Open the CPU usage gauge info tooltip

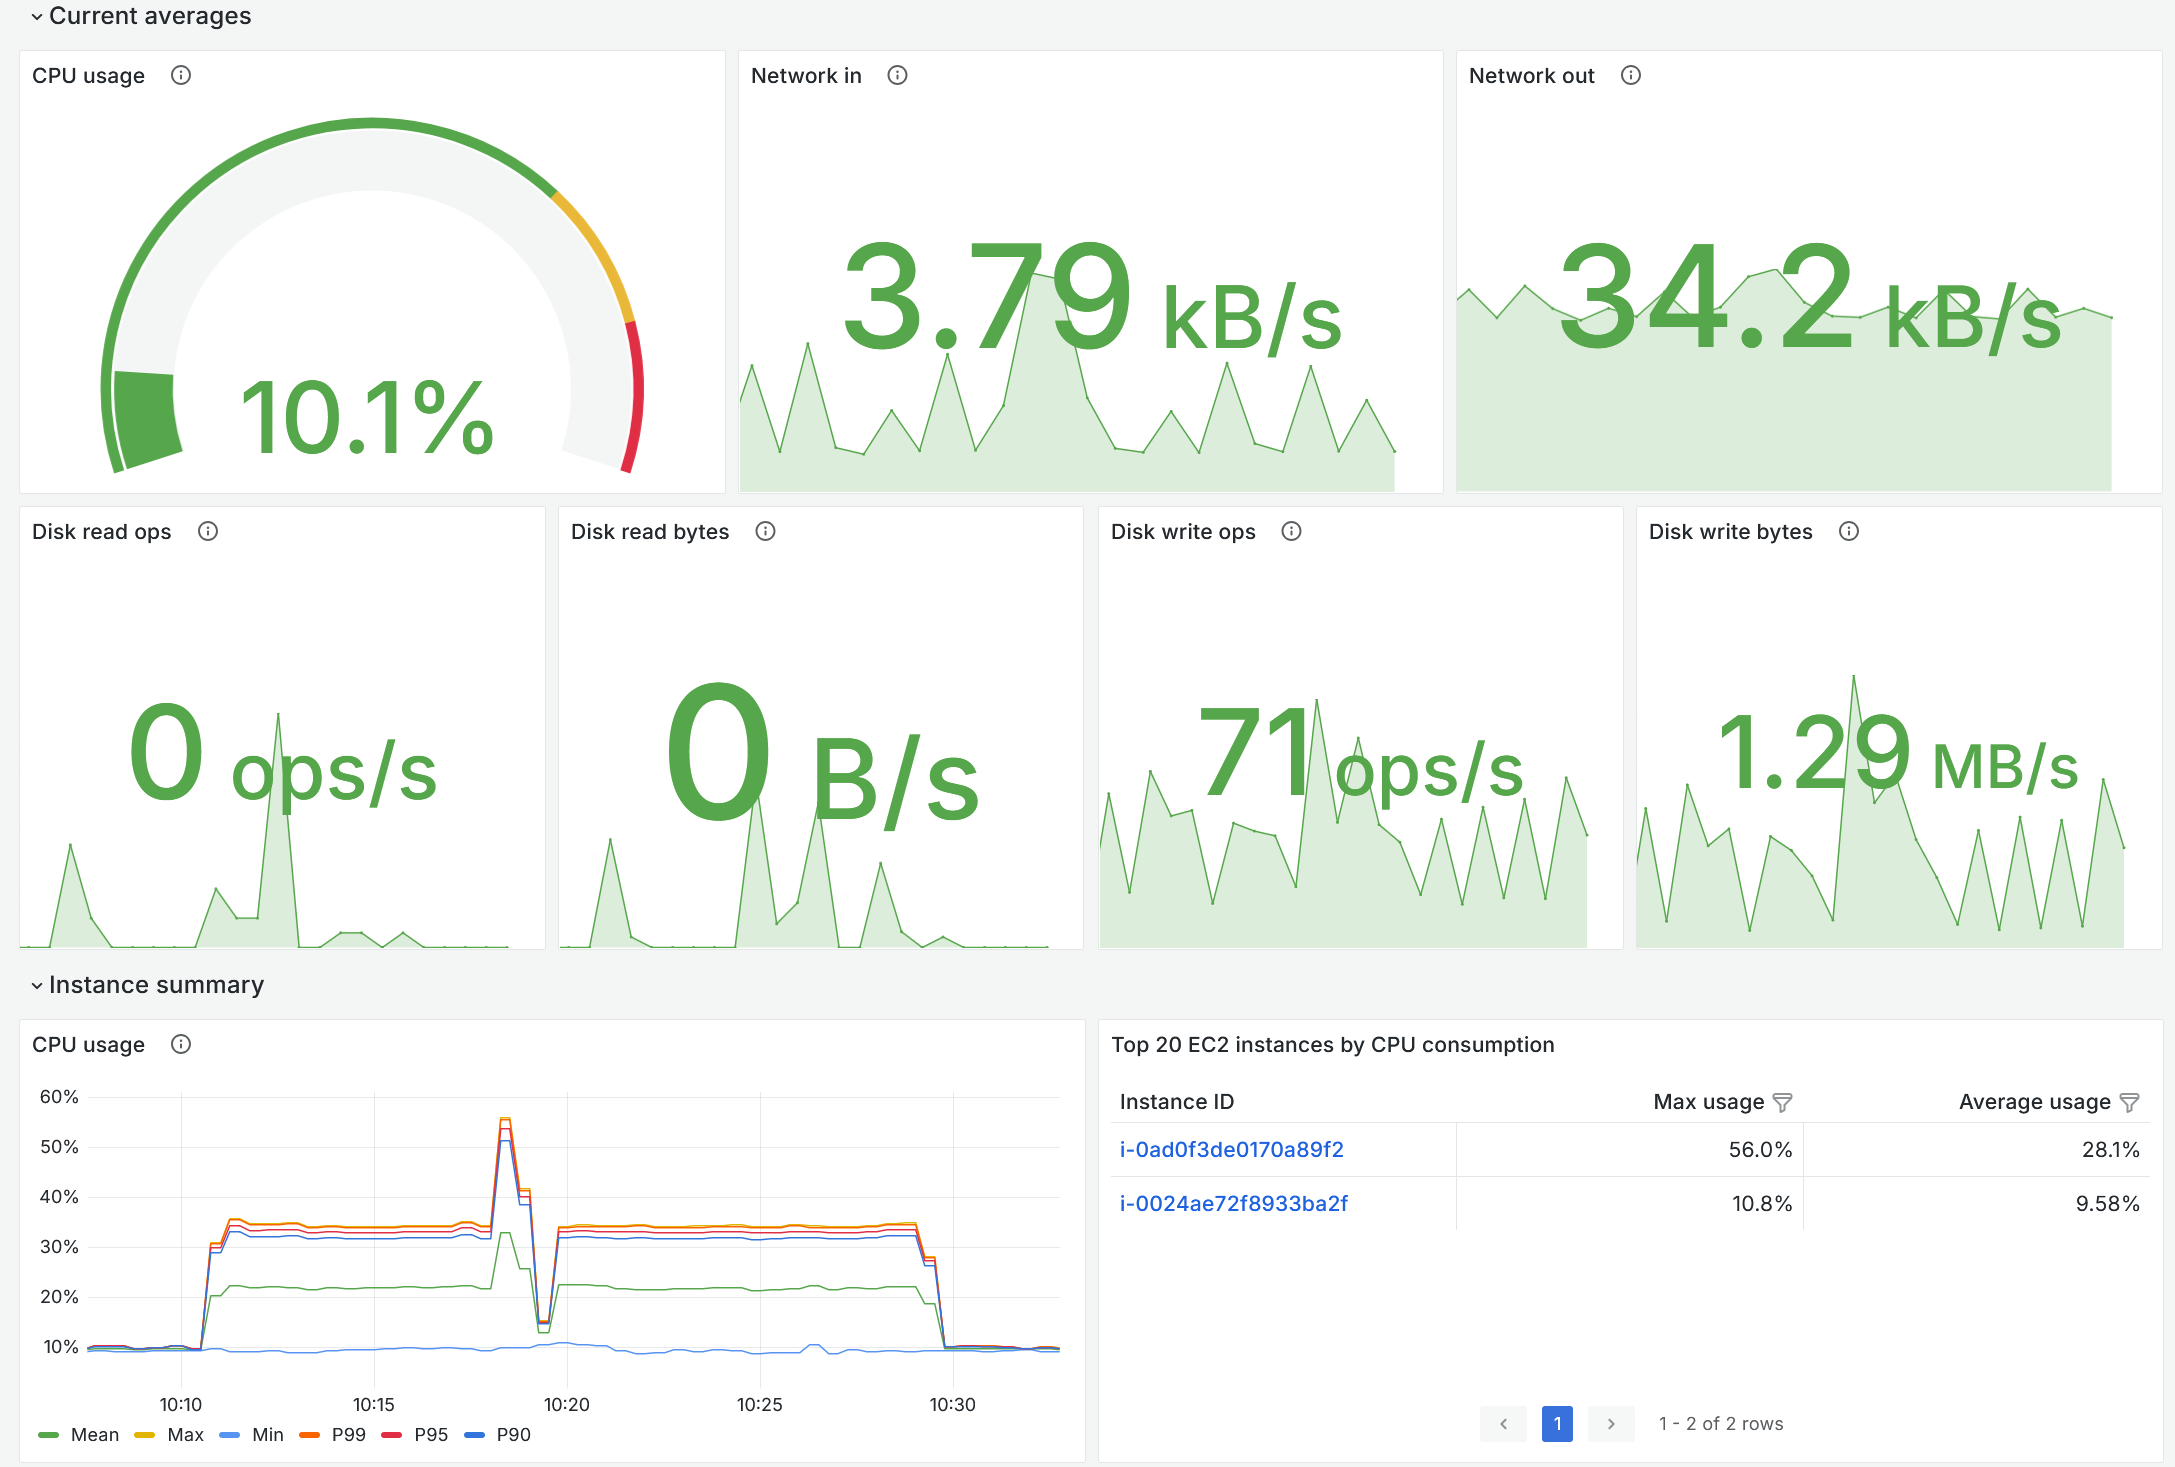coord(181,75)
